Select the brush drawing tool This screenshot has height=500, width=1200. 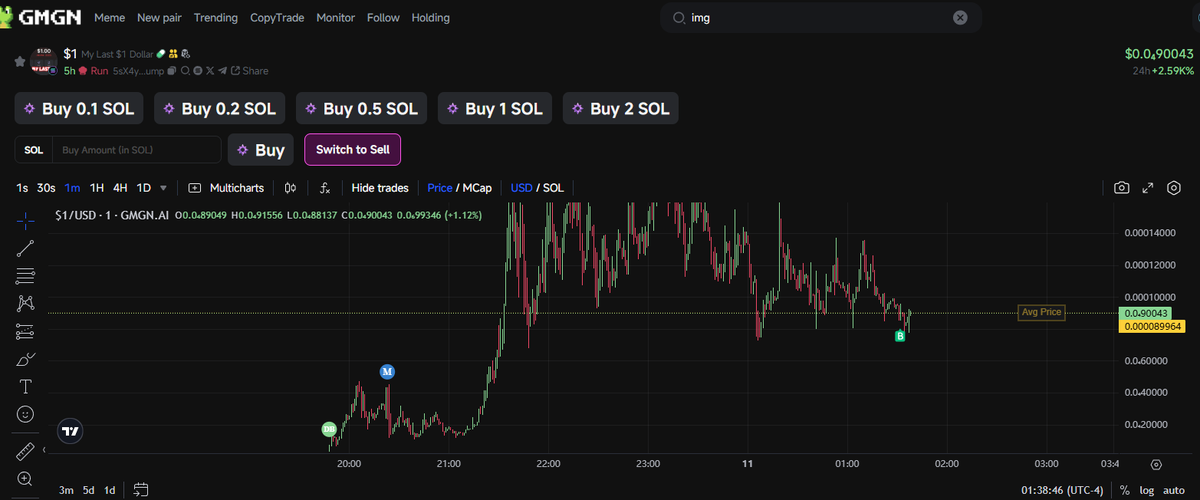(x=25, y=359)
